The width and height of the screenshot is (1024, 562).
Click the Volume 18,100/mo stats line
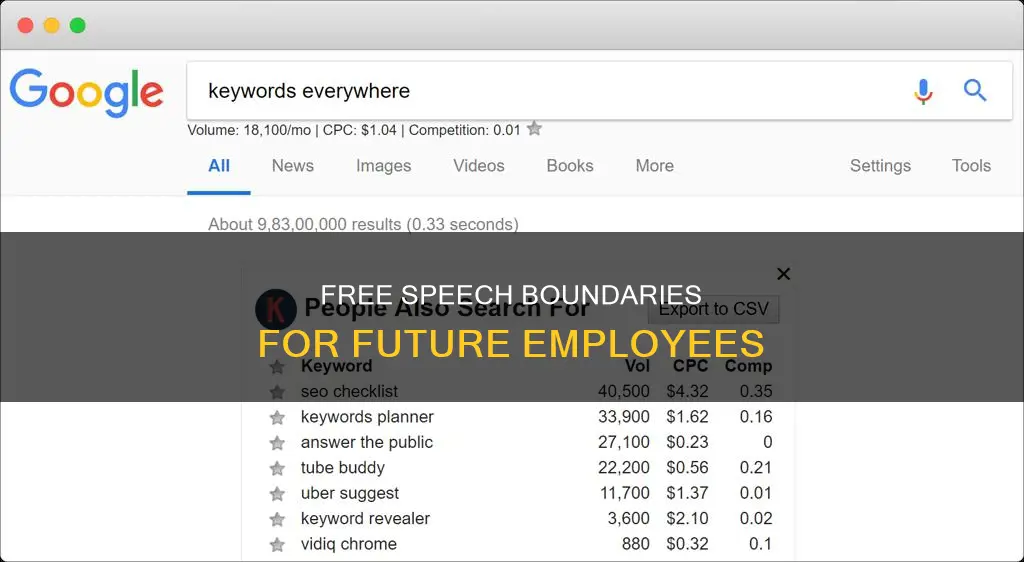[x=354, y=130]
